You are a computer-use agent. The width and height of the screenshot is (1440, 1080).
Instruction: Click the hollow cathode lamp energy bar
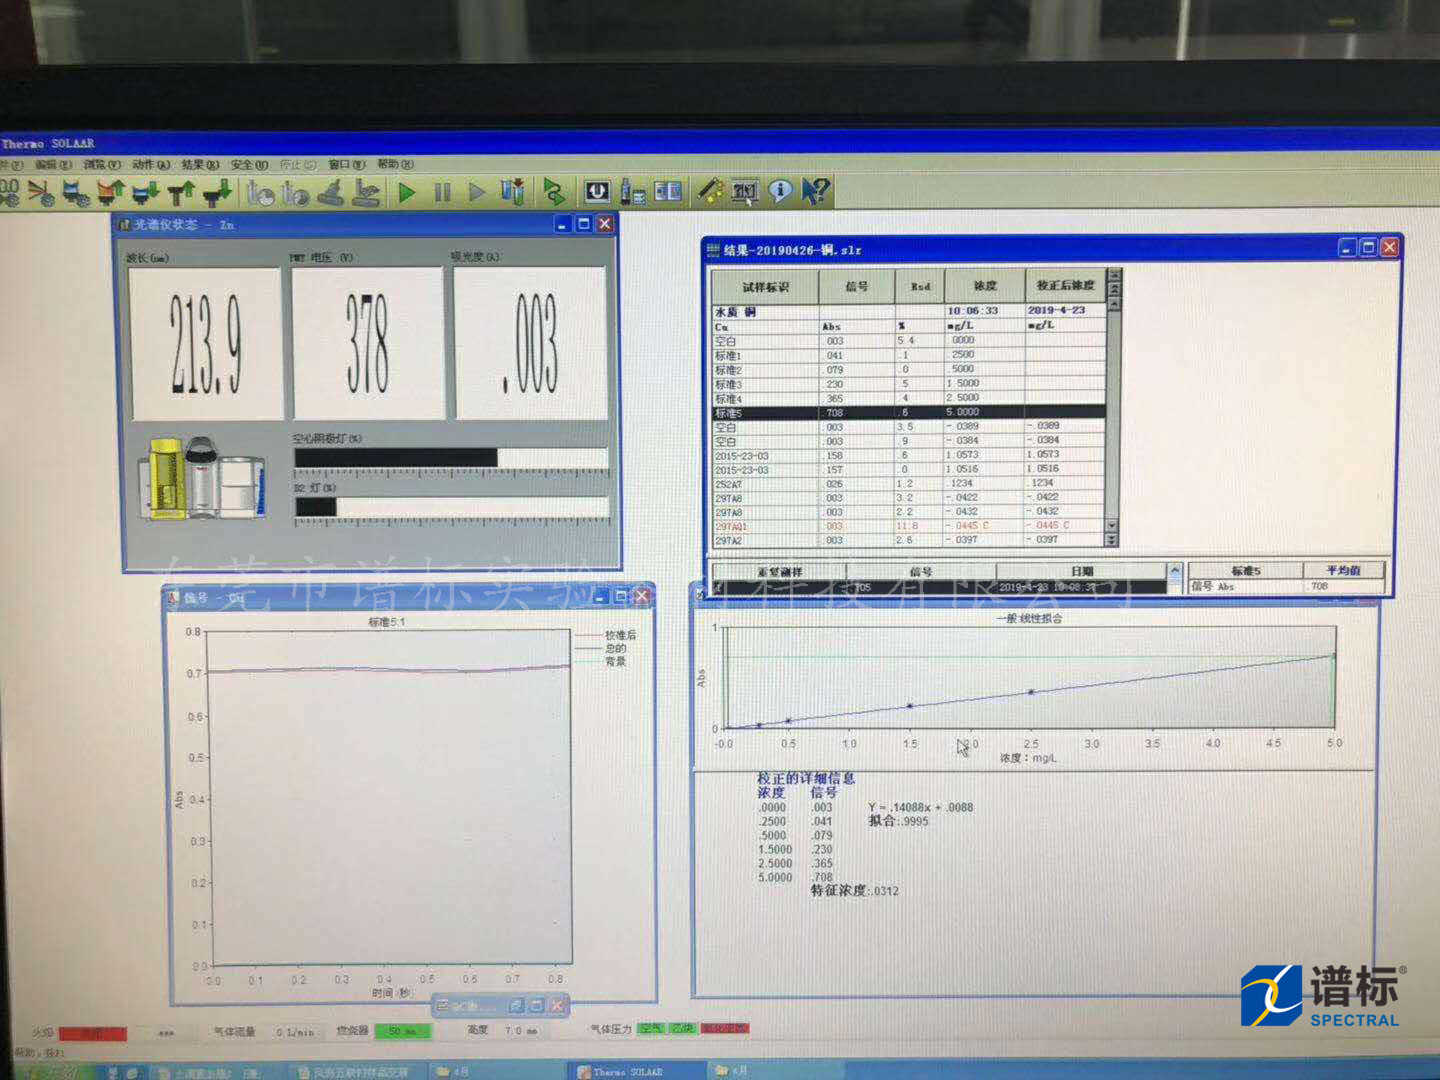(451, 458)
